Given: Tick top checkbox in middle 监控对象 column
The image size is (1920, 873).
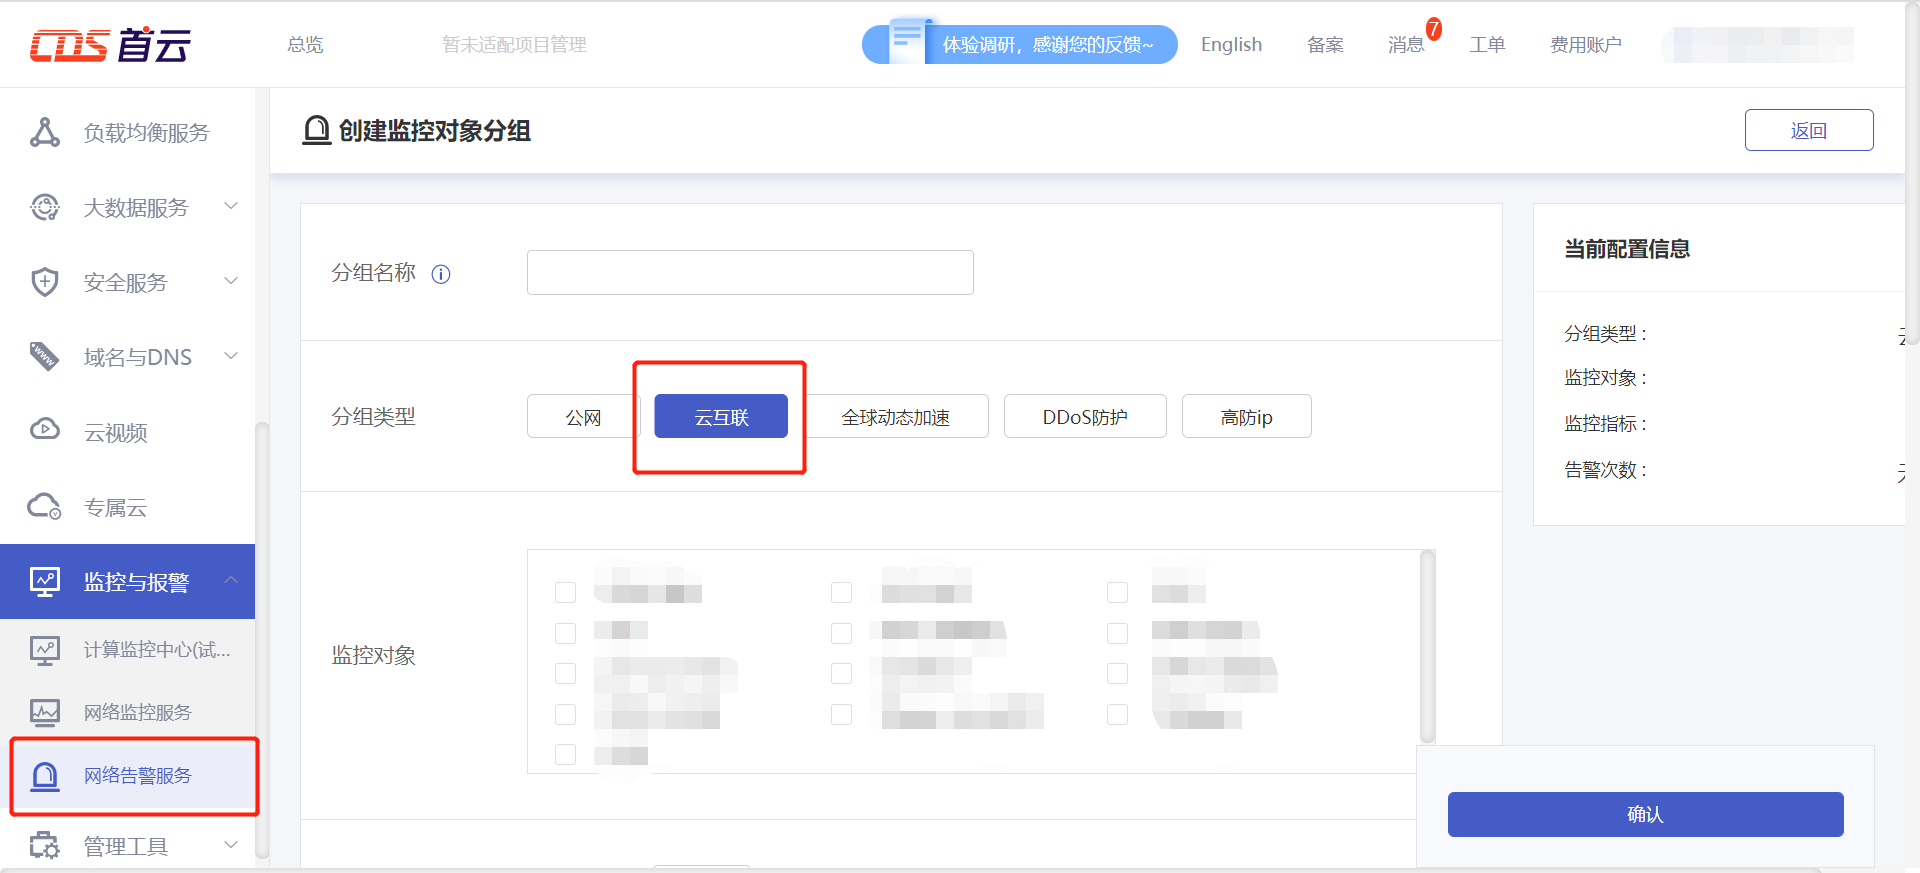Looking at the screenshot, I should 842,593.
